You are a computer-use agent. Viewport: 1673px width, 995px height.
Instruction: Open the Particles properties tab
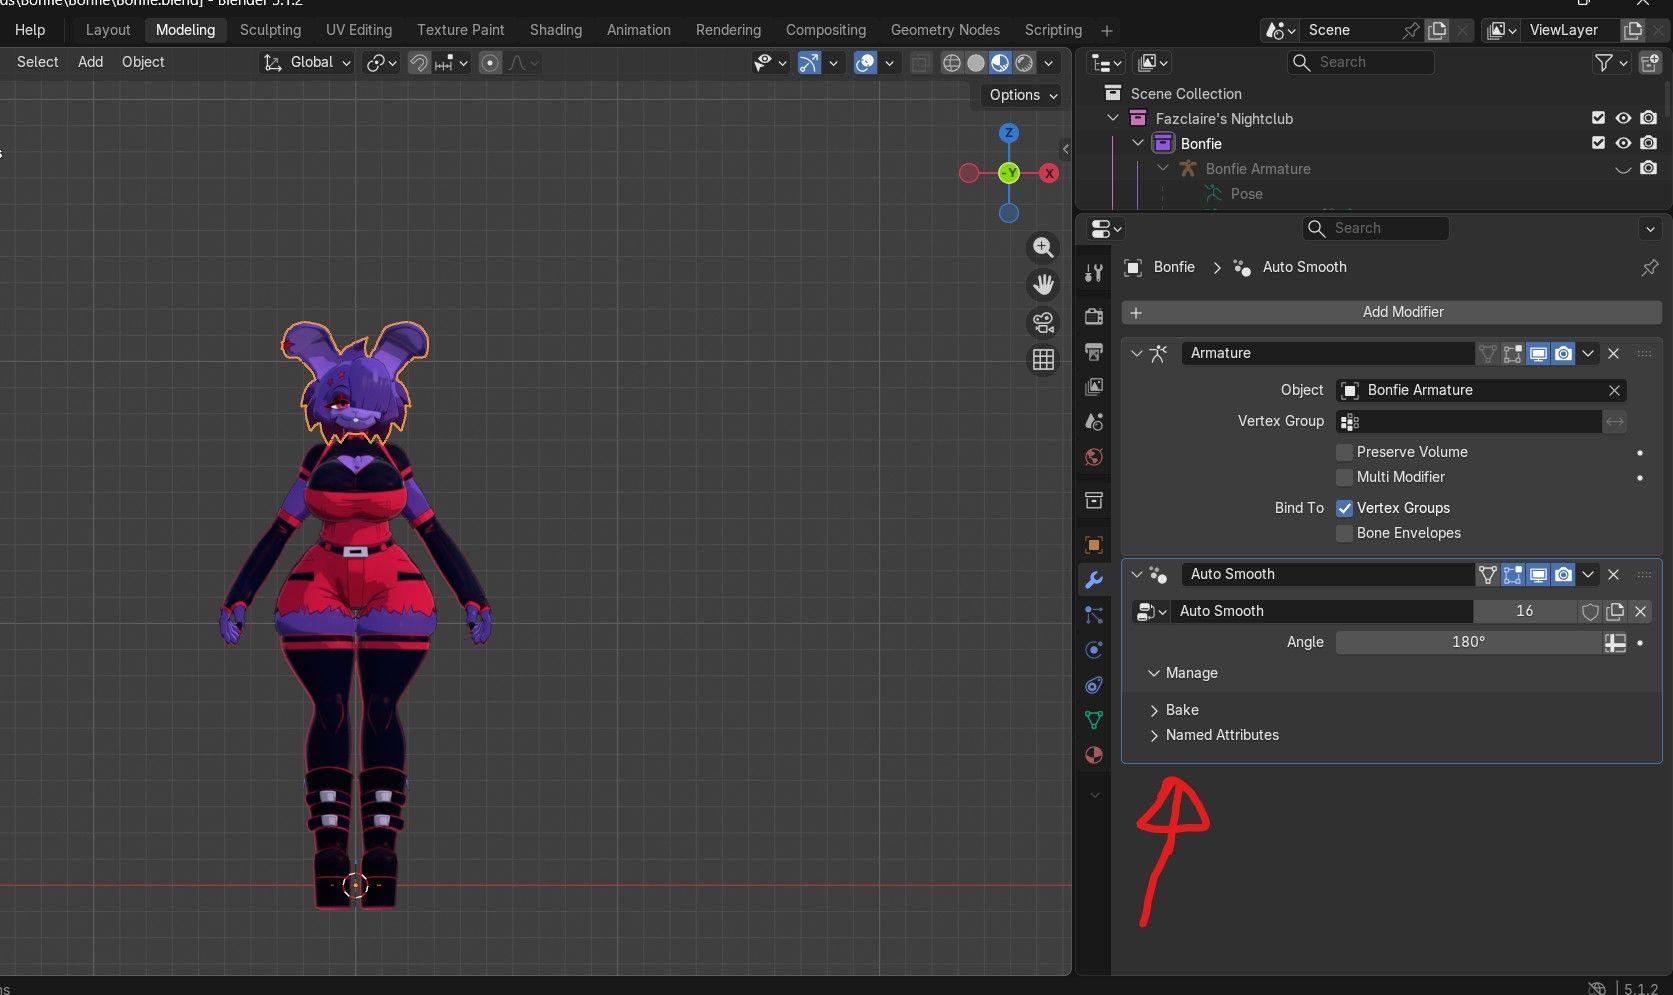coord(1094,615)
